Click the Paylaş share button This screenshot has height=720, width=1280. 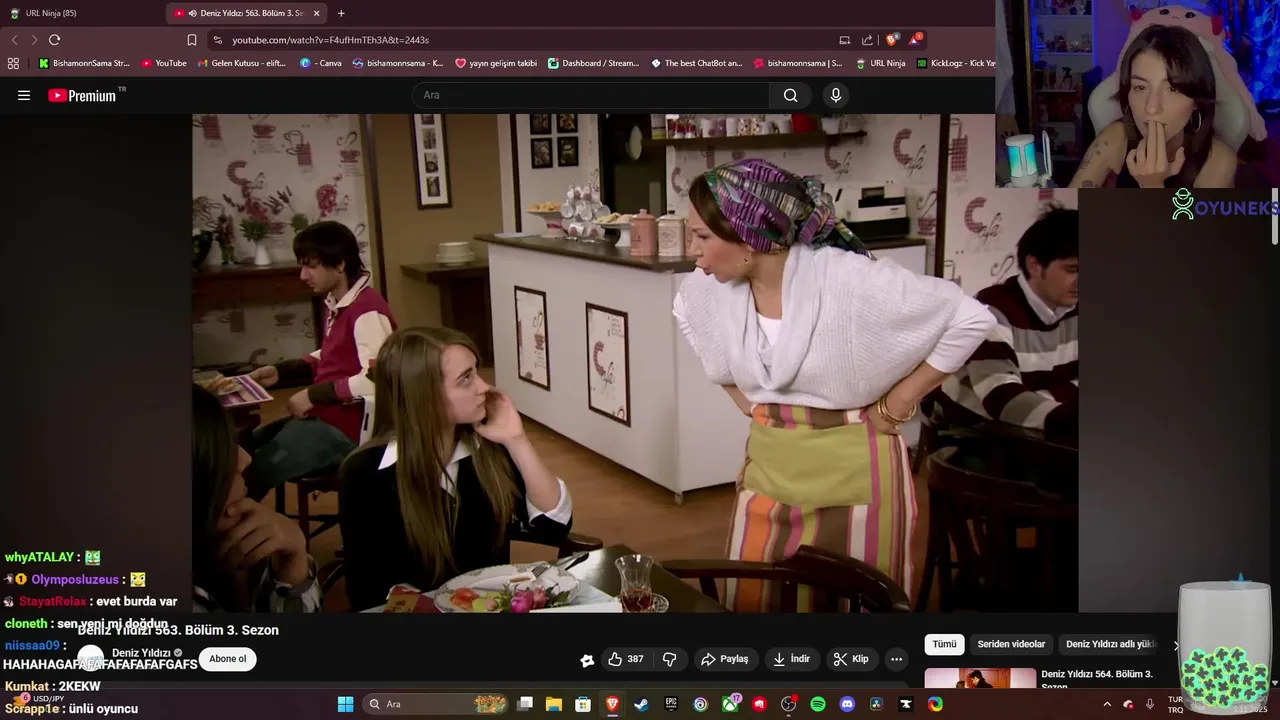pos(725,659)
